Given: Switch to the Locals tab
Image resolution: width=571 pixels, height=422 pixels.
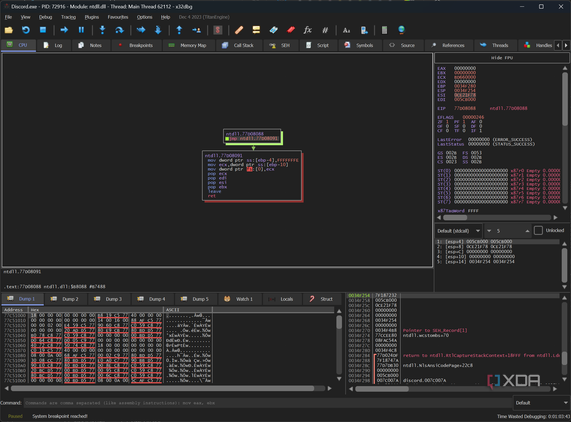Looking at the screenshot, I should 281,299.
